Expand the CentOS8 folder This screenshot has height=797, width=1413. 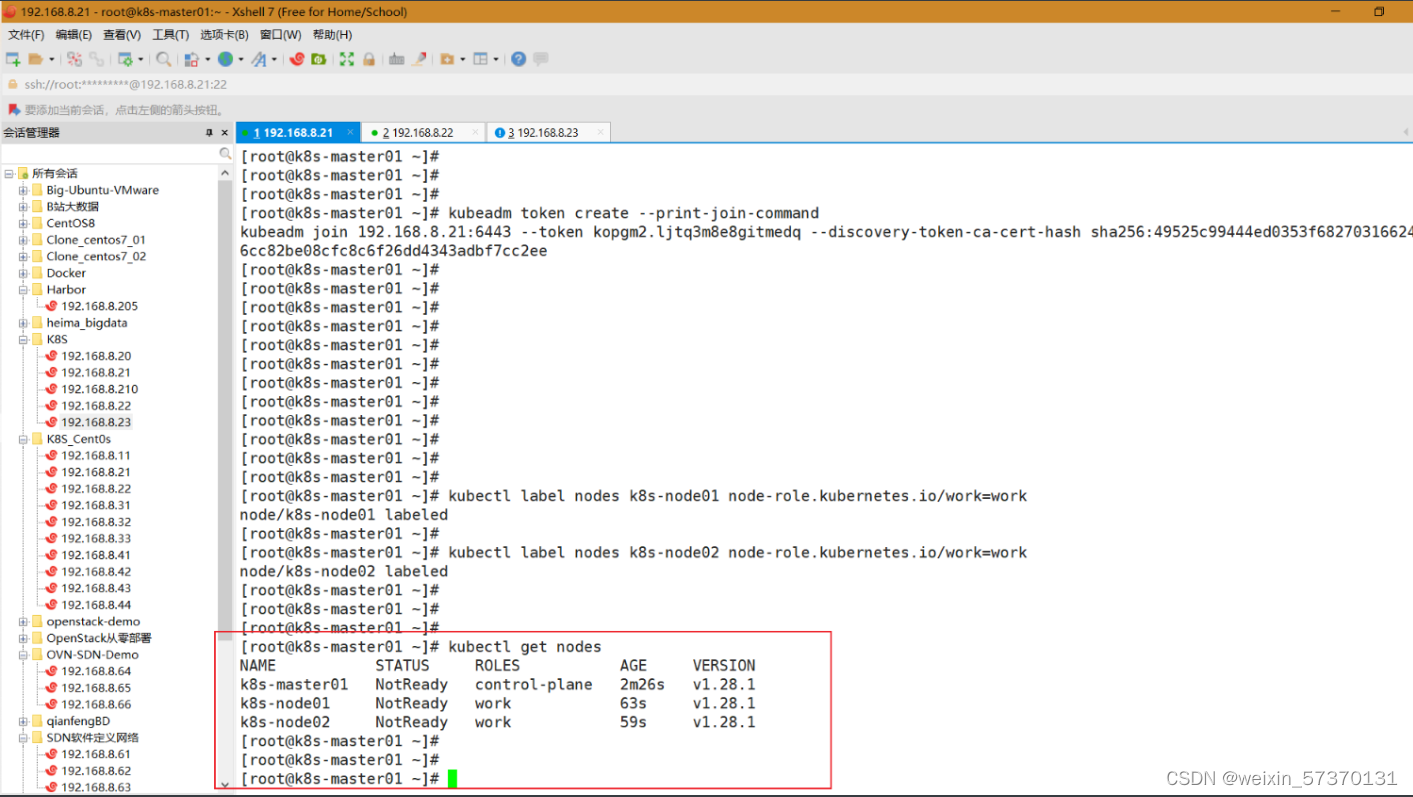pyautogui.click(x=23, y=224)
